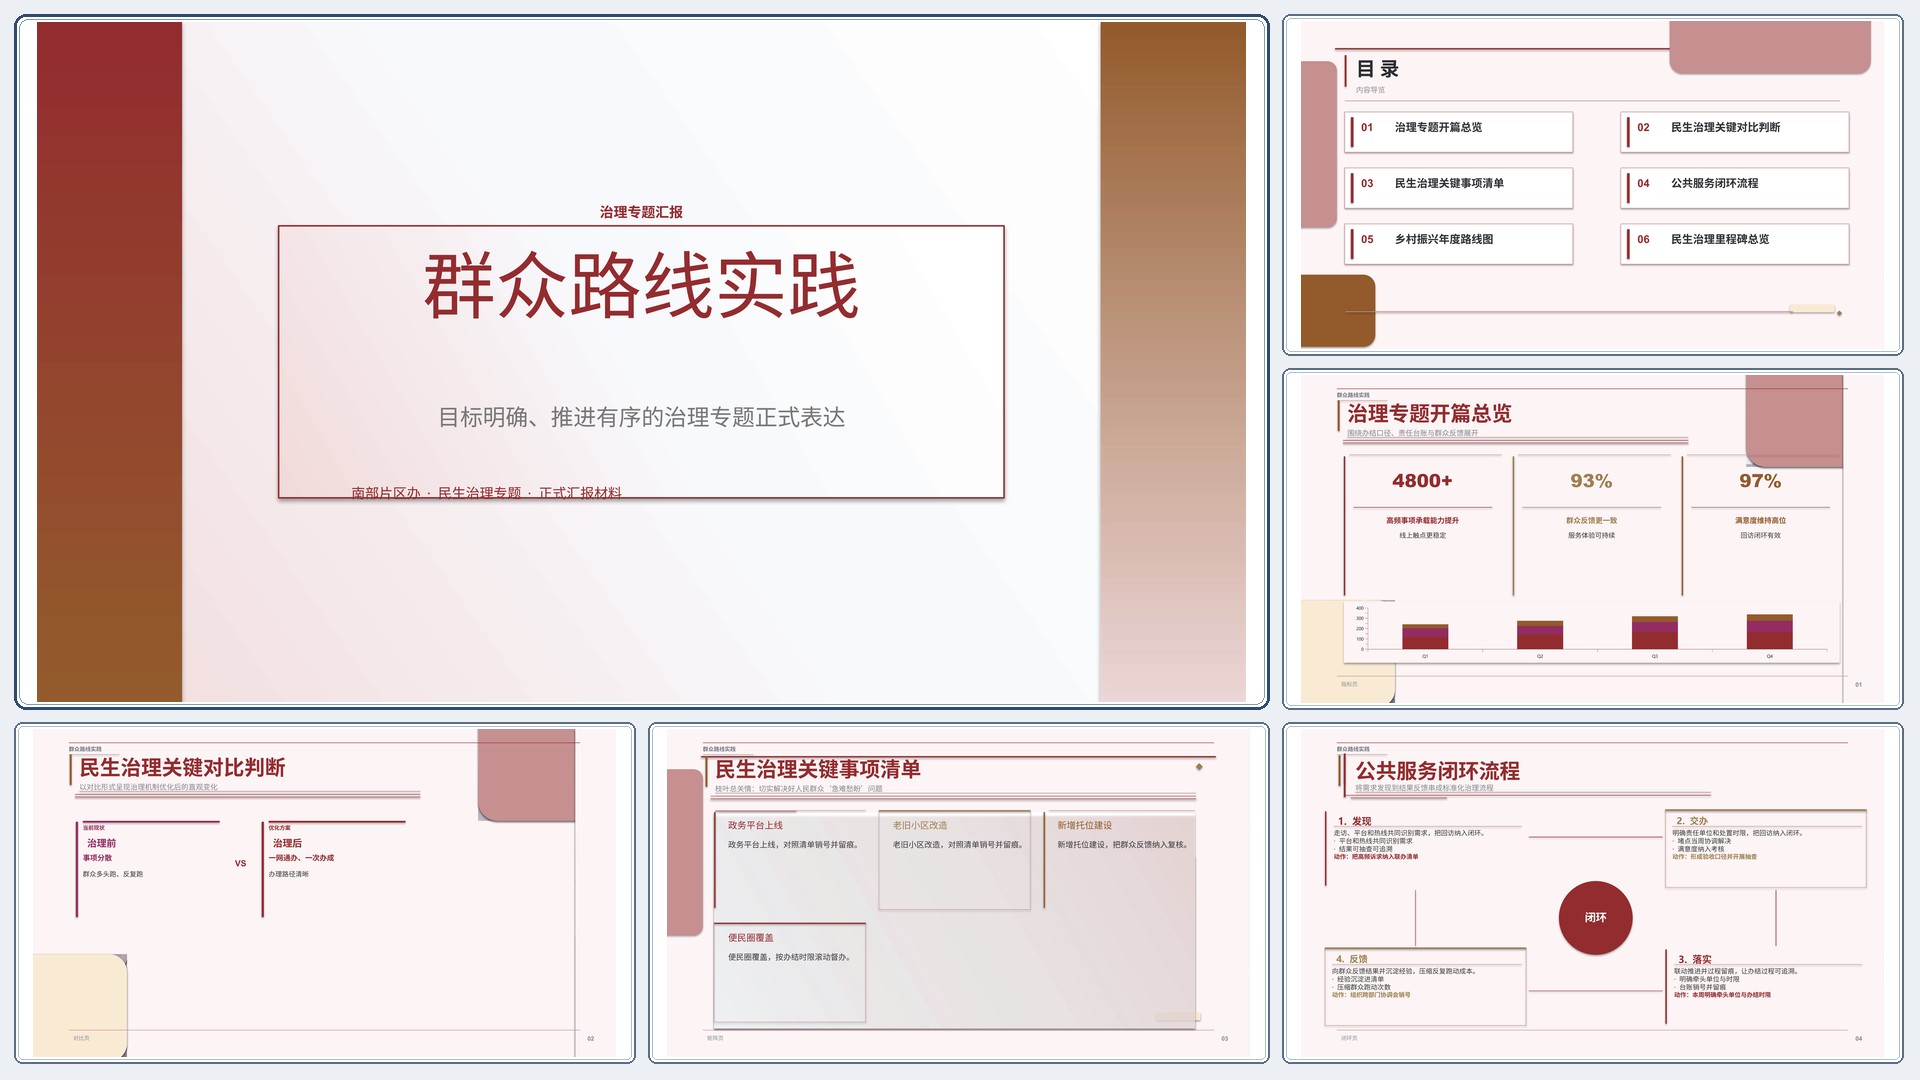Click contents entry 04 公共服务闭环流程
The image size is (1920, 1080).
tap(1735, 188)
